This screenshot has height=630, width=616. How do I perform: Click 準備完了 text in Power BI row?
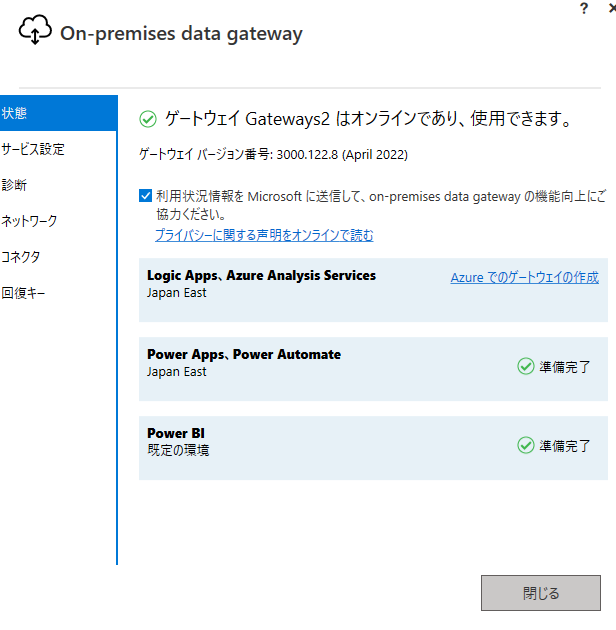565,446
